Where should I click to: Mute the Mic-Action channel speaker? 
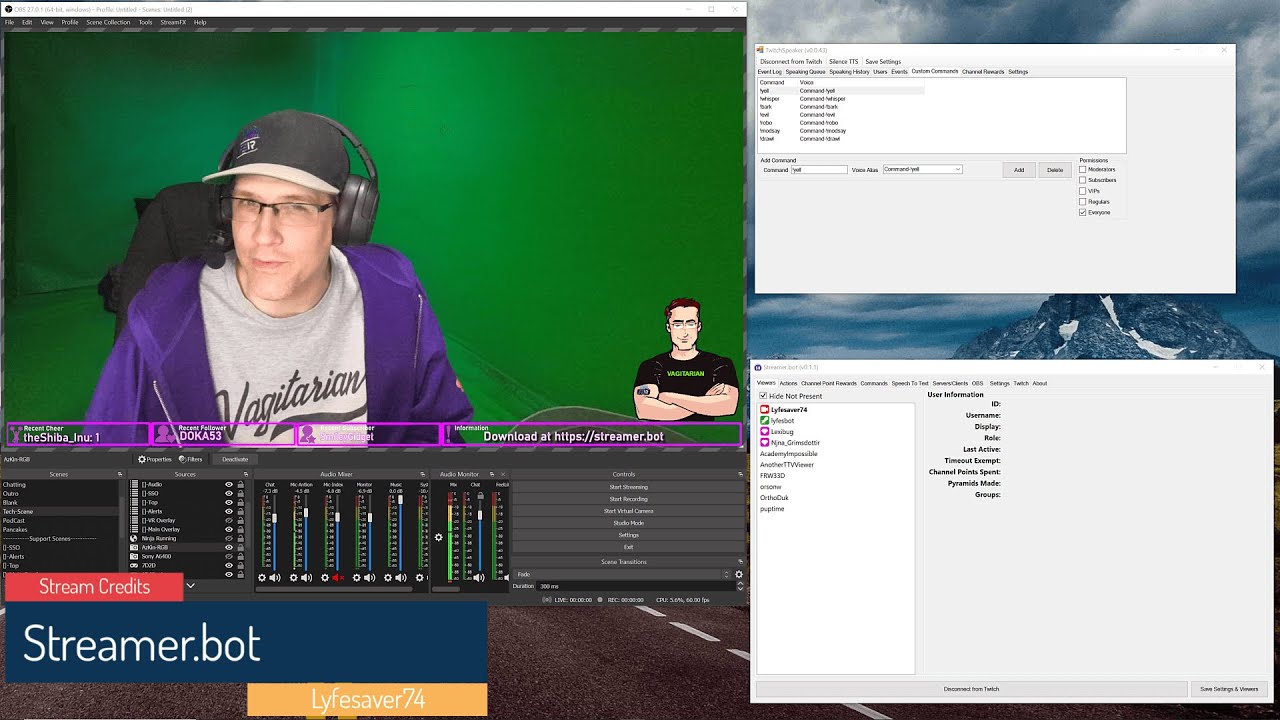click(x=307, y=577)
